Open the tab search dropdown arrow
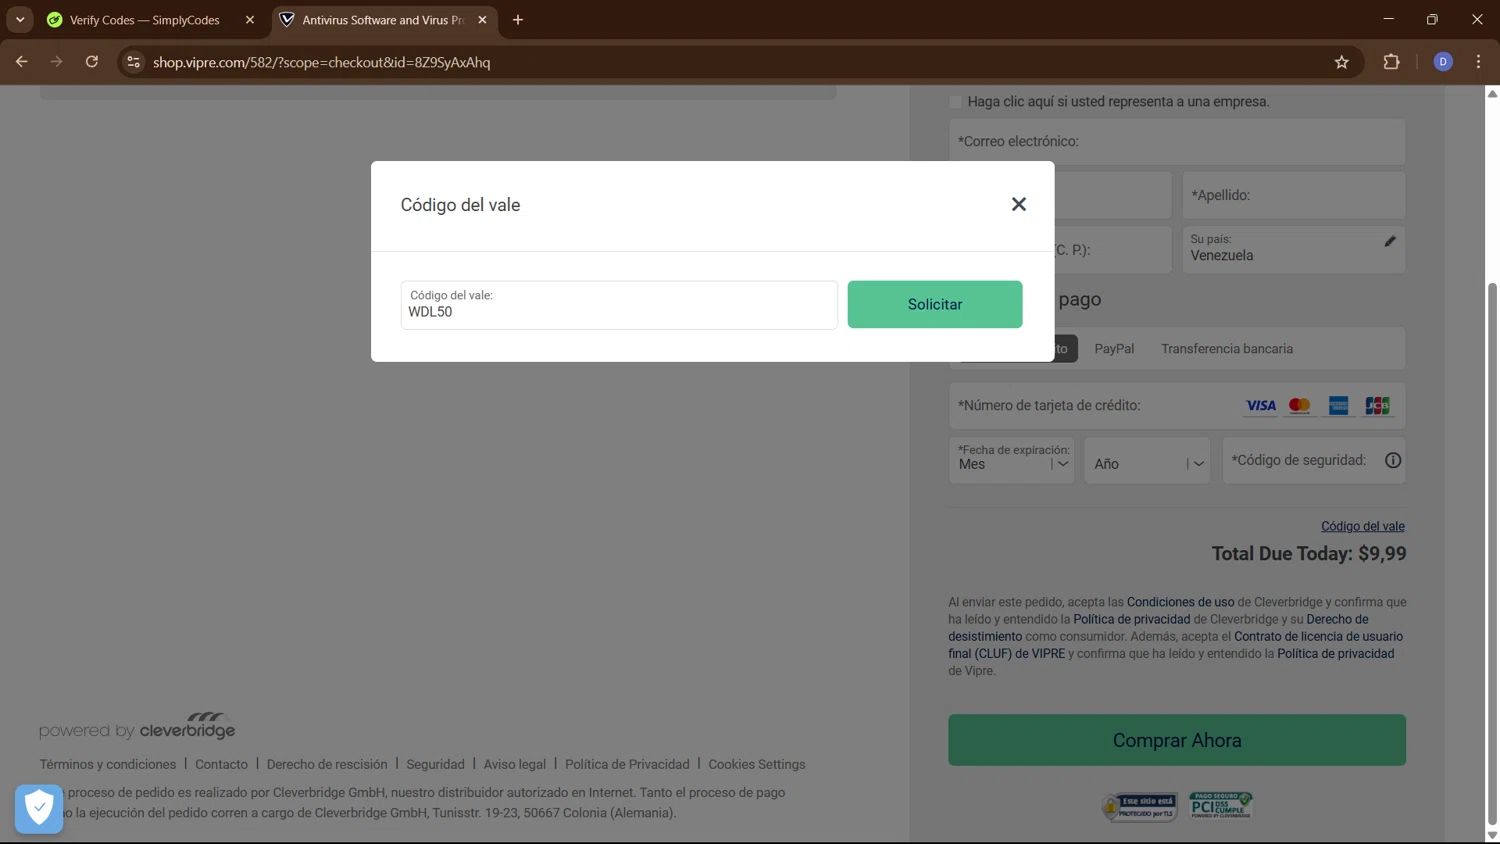Screen dimensions: 1500x844 pyautogui.click(x=20, y=20)
